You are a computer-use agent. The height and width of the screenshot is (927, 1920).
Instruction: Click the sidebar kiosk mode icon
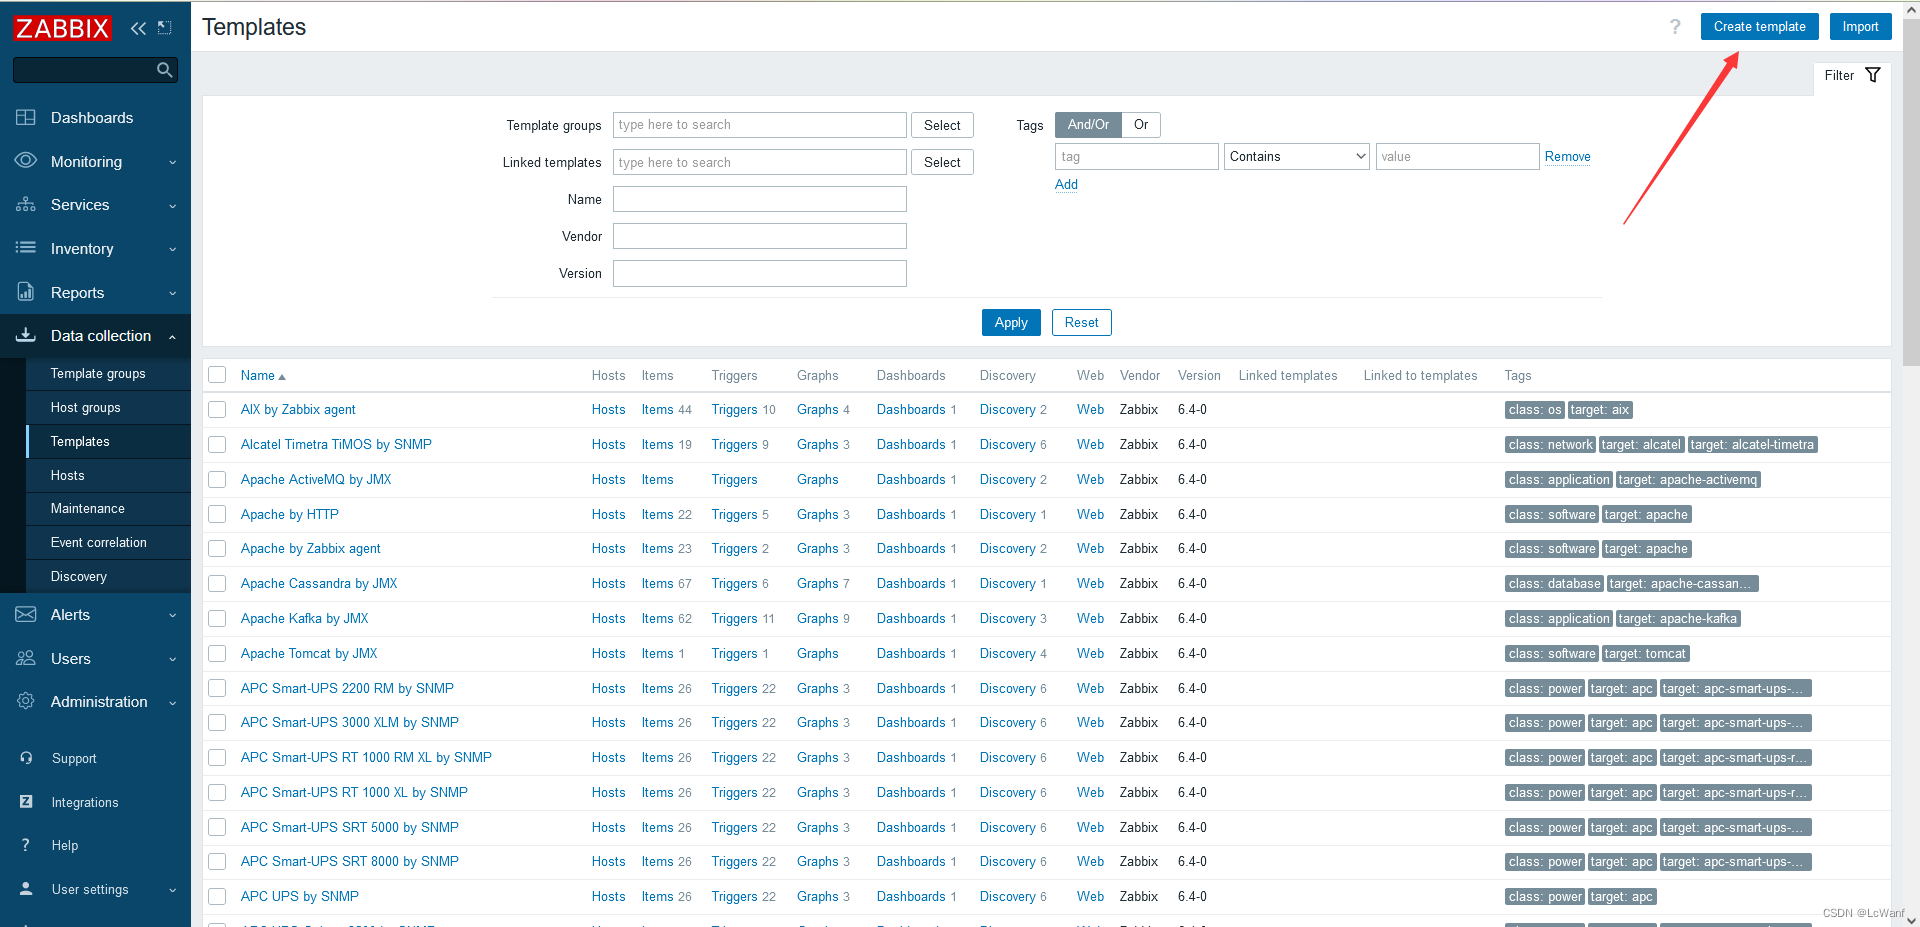165,28
